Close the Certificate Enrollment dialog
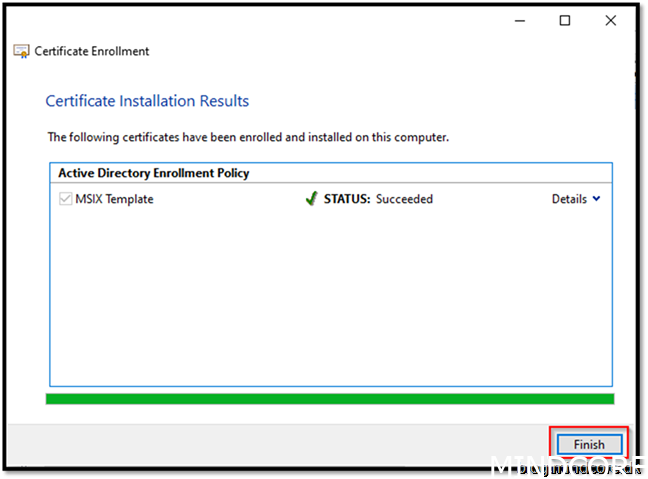648x479 pixels. tap(609, 20)
